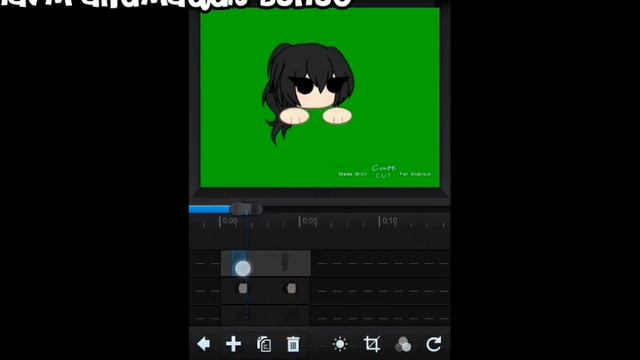This screenshot has width=640, height=360.
Task: Click the blue playback progress slider handle
Action: coord(247,209)
